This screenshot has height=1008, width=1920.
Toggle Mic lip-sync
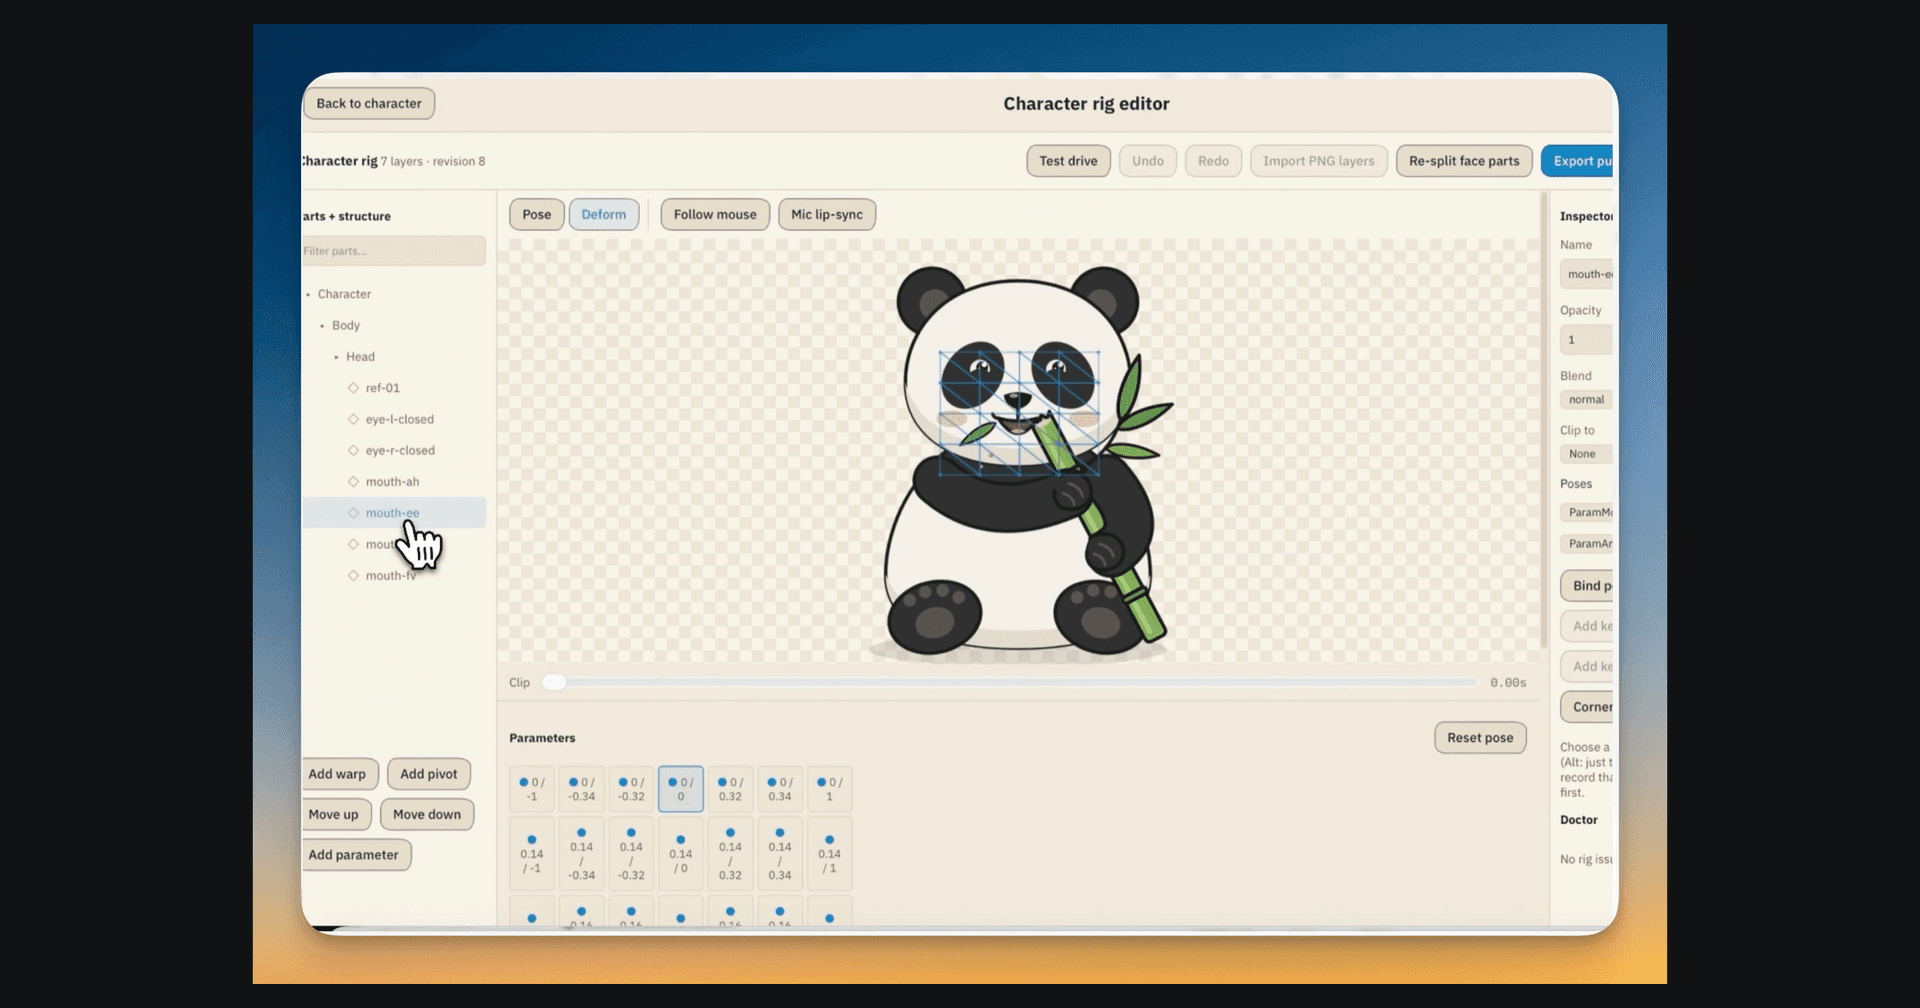(x=827, y=215)
